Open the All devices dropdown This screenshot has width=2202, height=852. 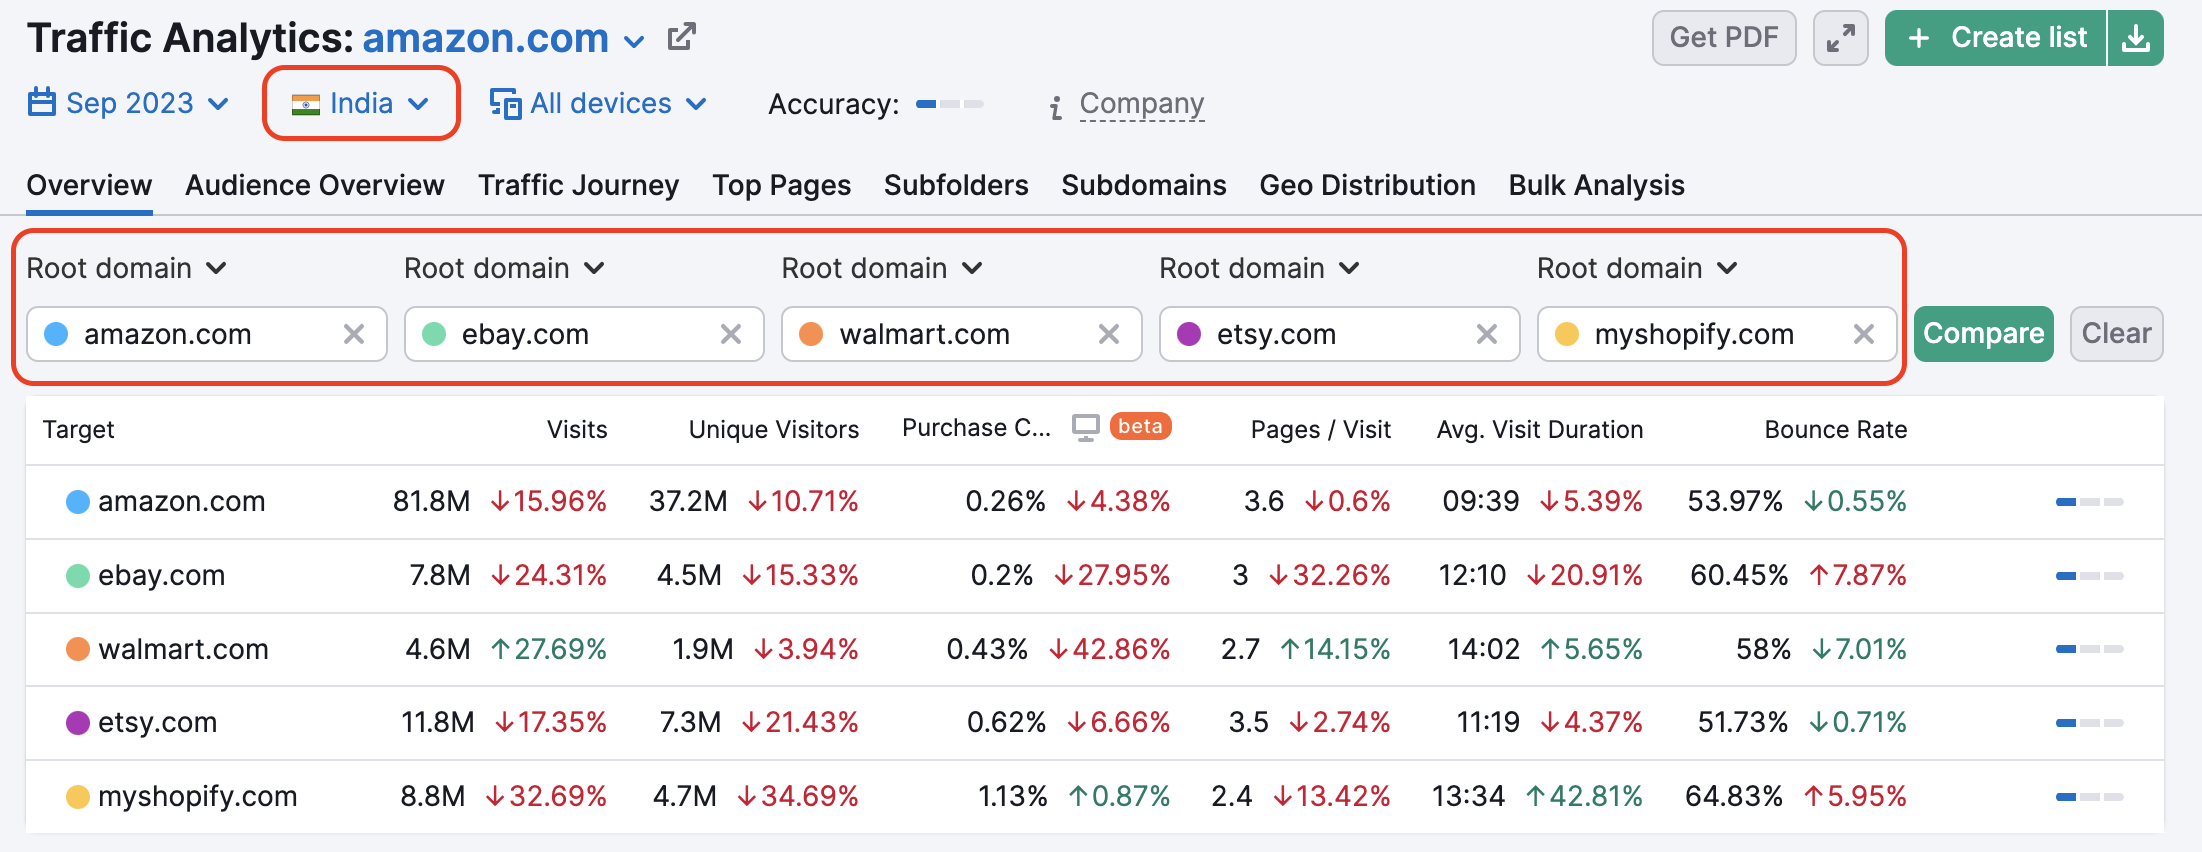[599, 103]
